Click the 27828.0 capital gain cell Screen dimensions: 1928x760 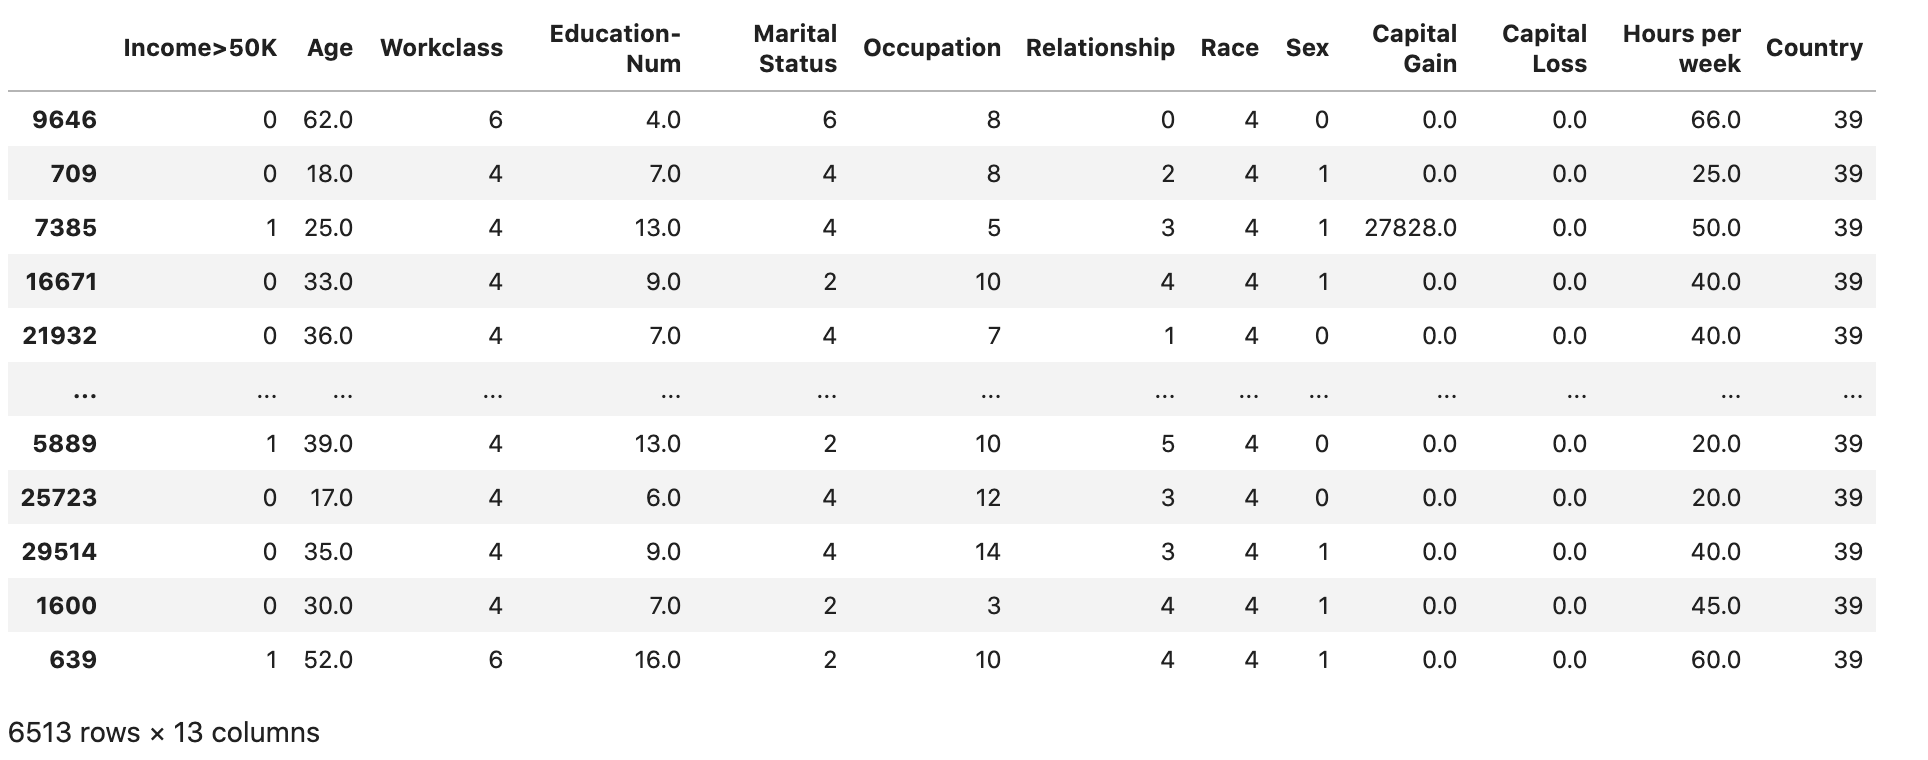tap(1410, 228)
